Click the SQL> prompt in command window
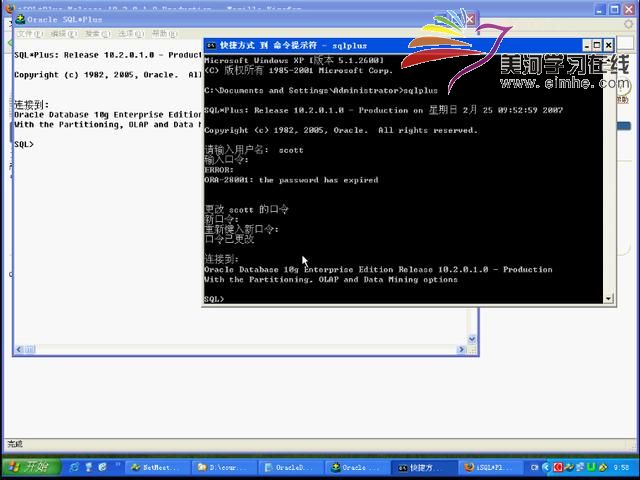 [x=214, y=299]
